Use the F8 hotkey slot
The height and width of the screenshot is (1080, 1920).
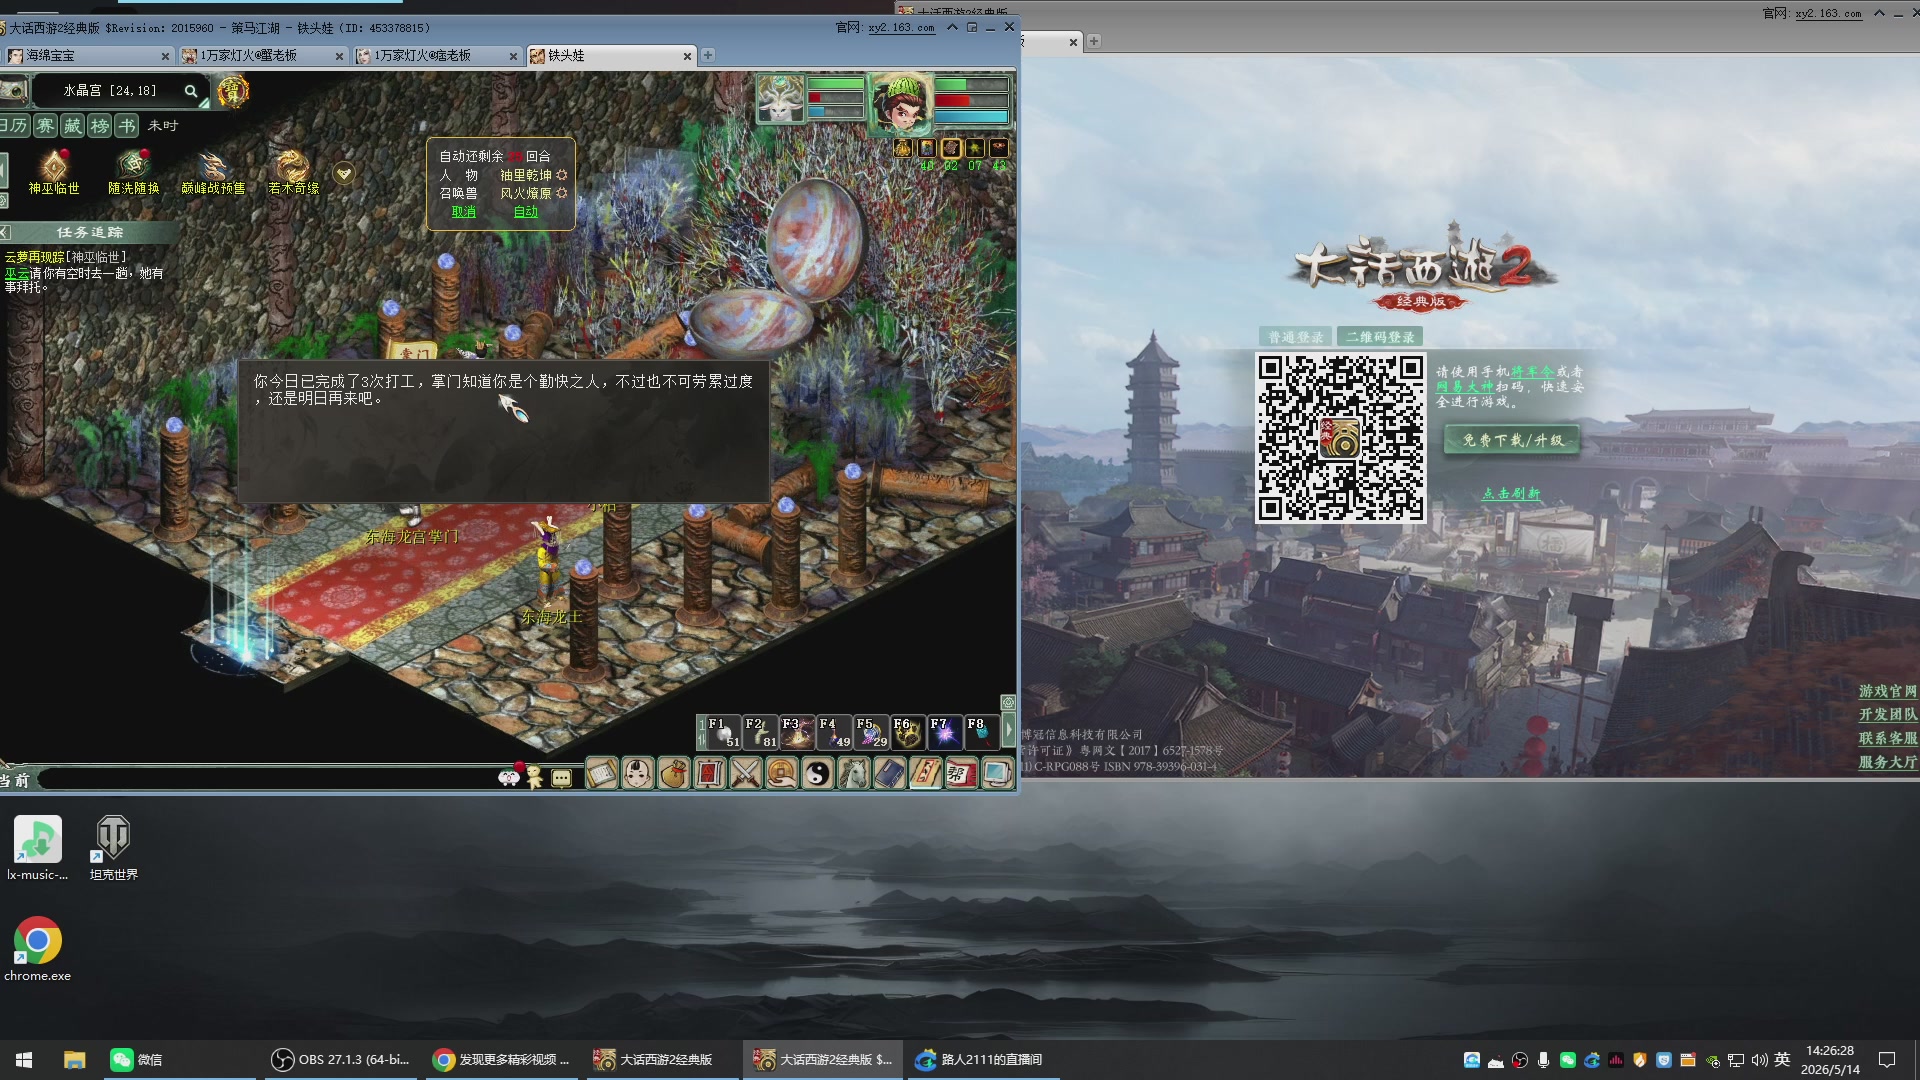click(x=982, y=732)
